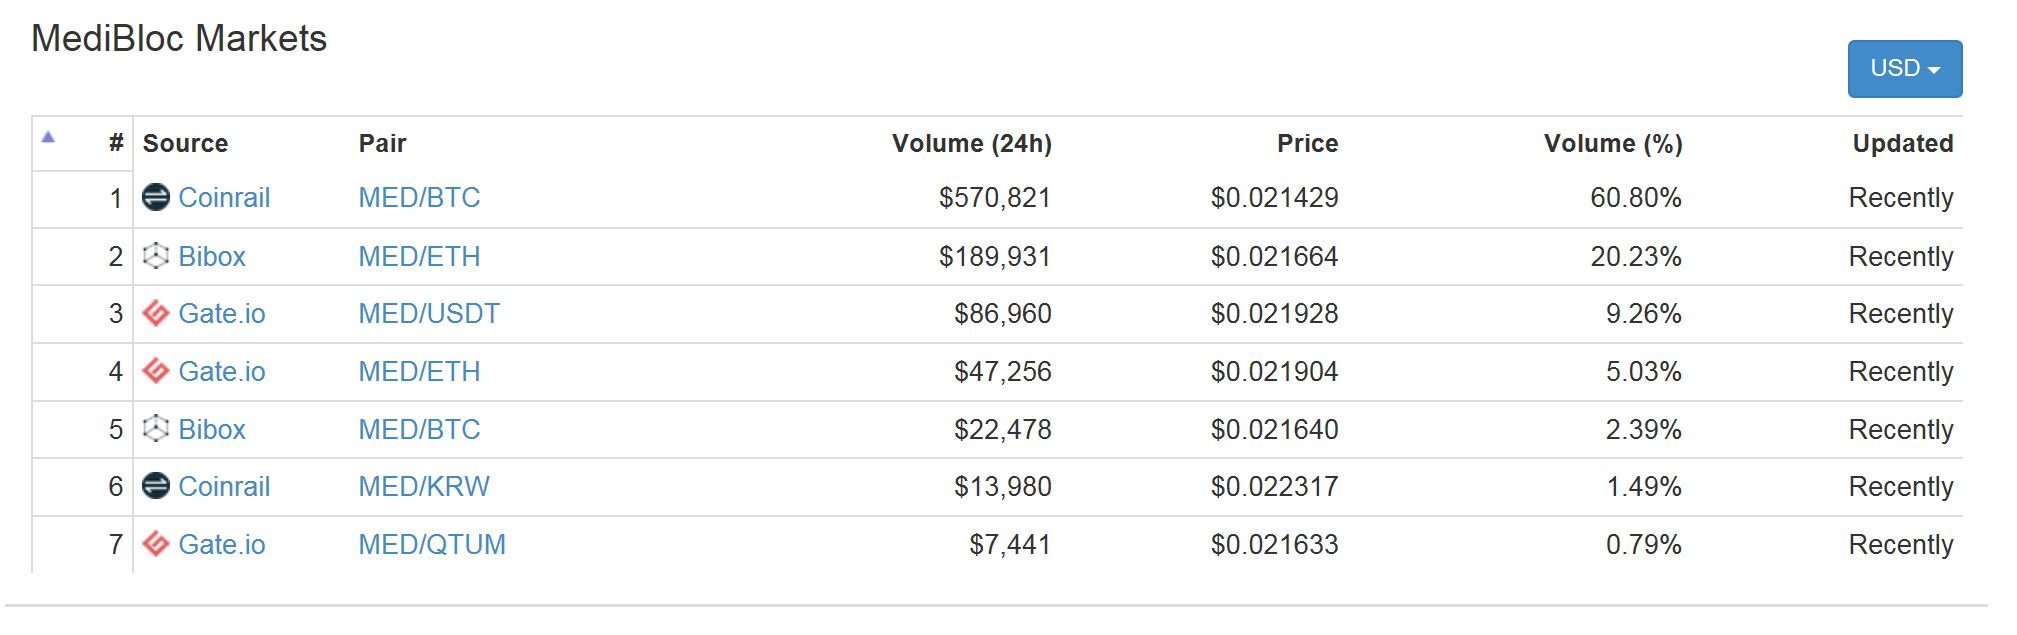Click the Bibox logo icon in row 5

(x=156, y=429)
